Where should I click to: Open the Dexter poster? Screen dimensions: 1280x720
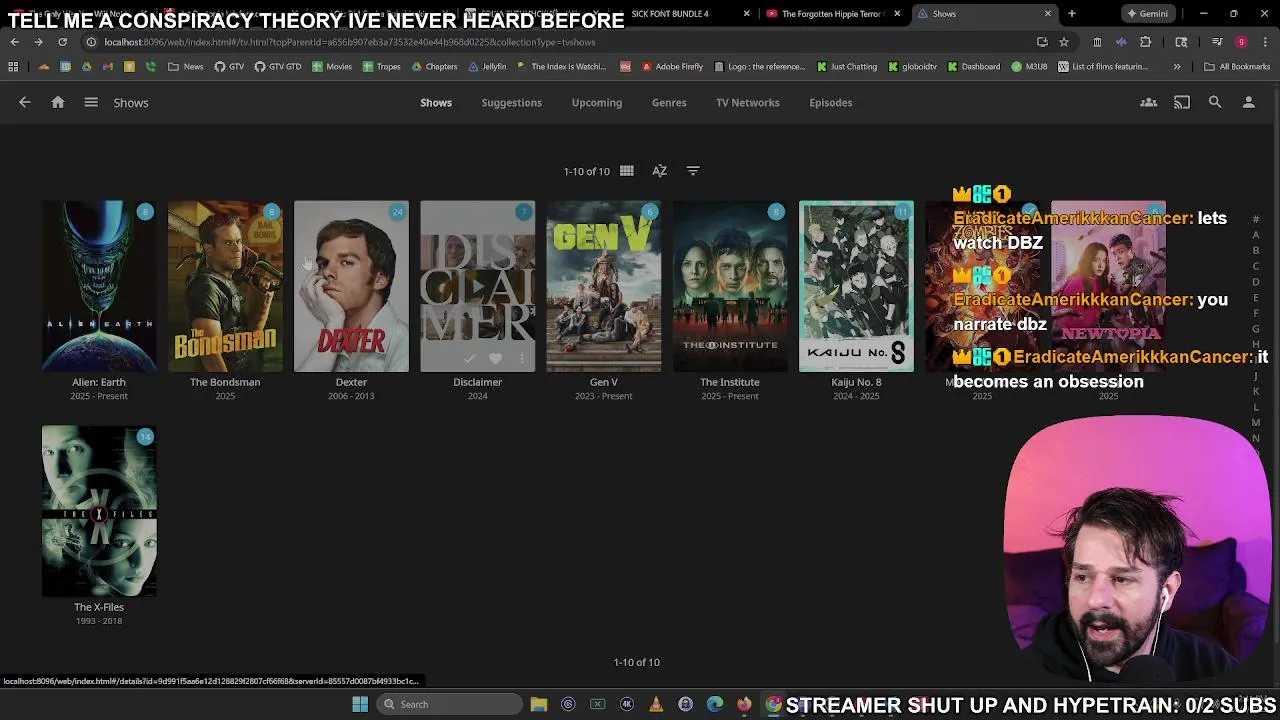click(351, 286)
